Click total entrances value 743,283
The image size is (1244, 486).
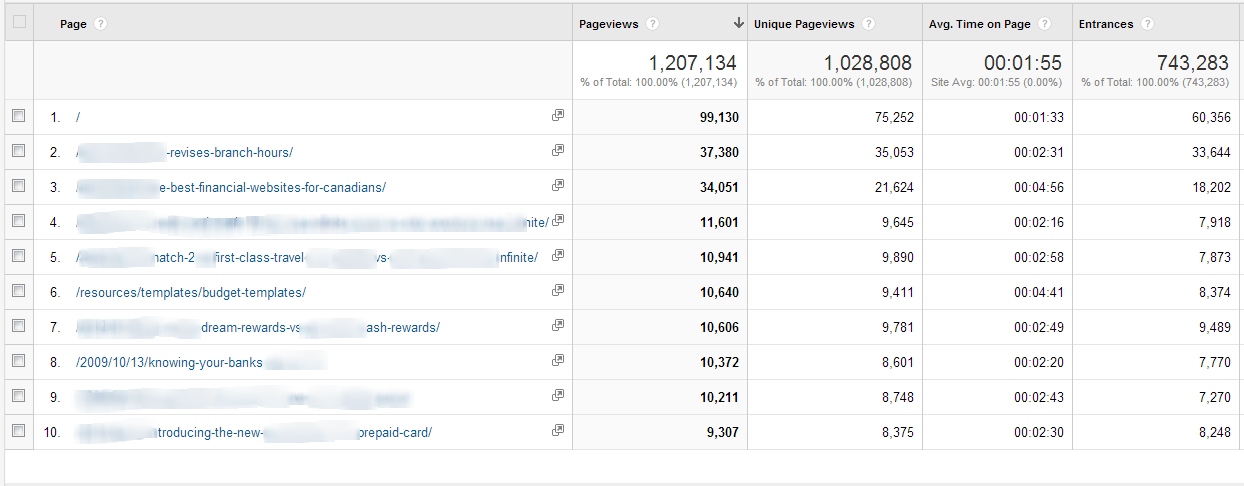pos(1193,63)
